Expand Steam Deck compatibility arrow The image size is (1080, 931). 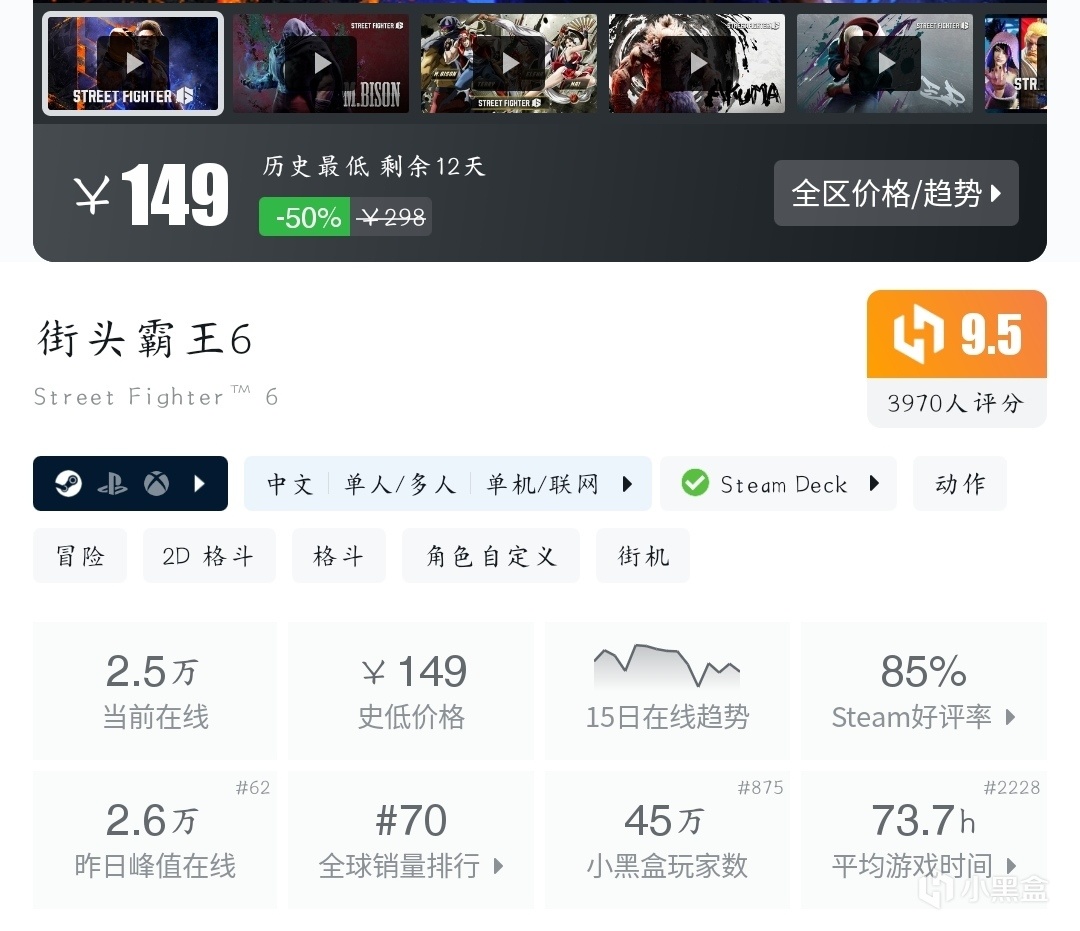[874, 483]
